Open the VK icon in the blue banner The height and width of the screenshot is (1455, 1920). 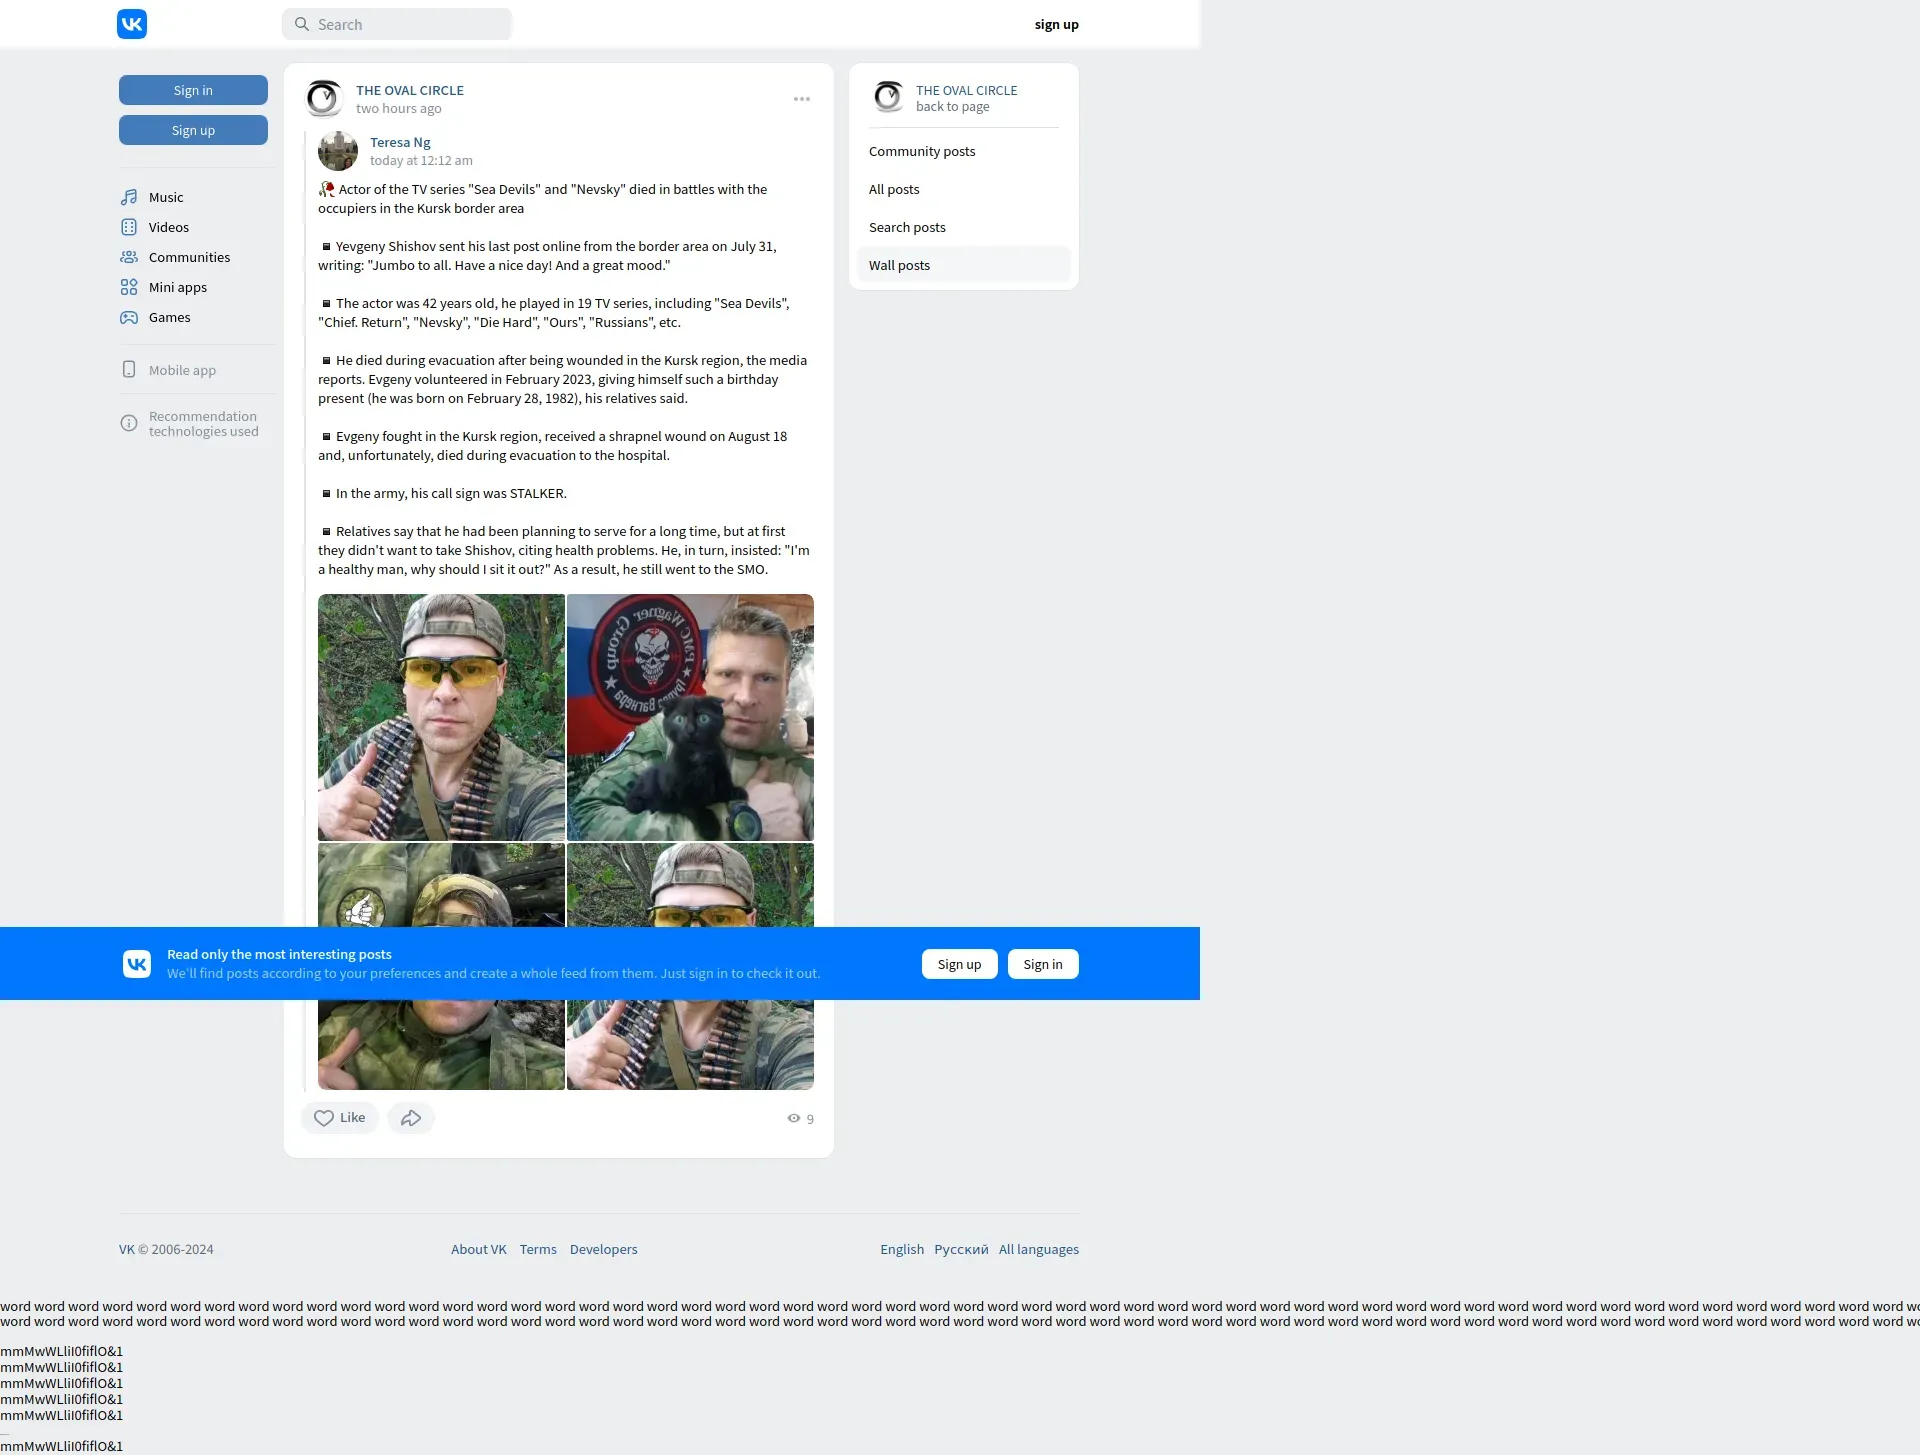(x=137, y=964)
